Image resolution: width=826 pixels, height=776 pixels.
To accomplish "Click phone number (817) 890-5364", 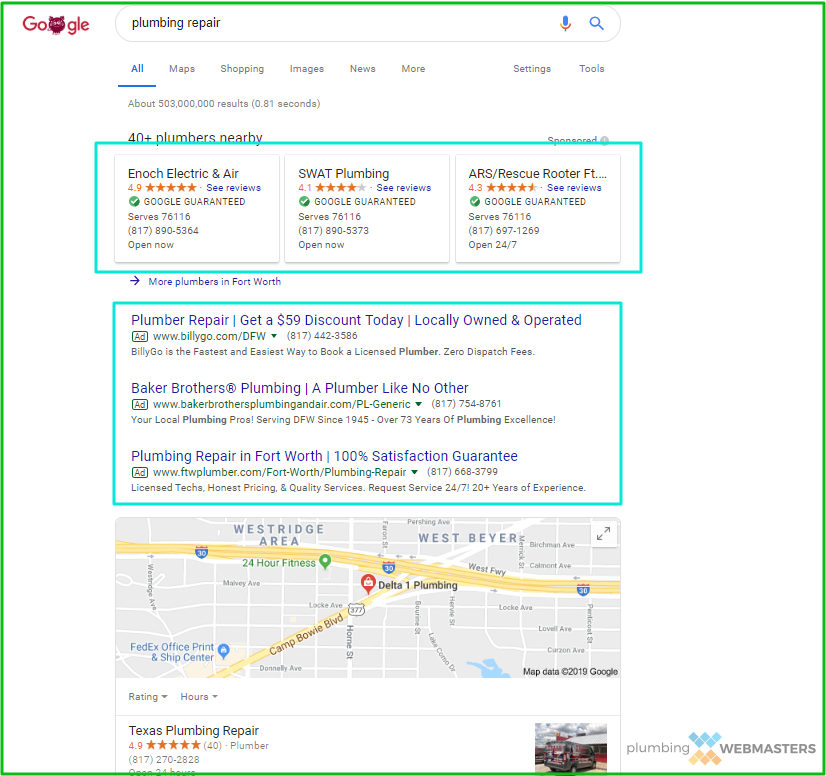I will (x=163, y=230).
